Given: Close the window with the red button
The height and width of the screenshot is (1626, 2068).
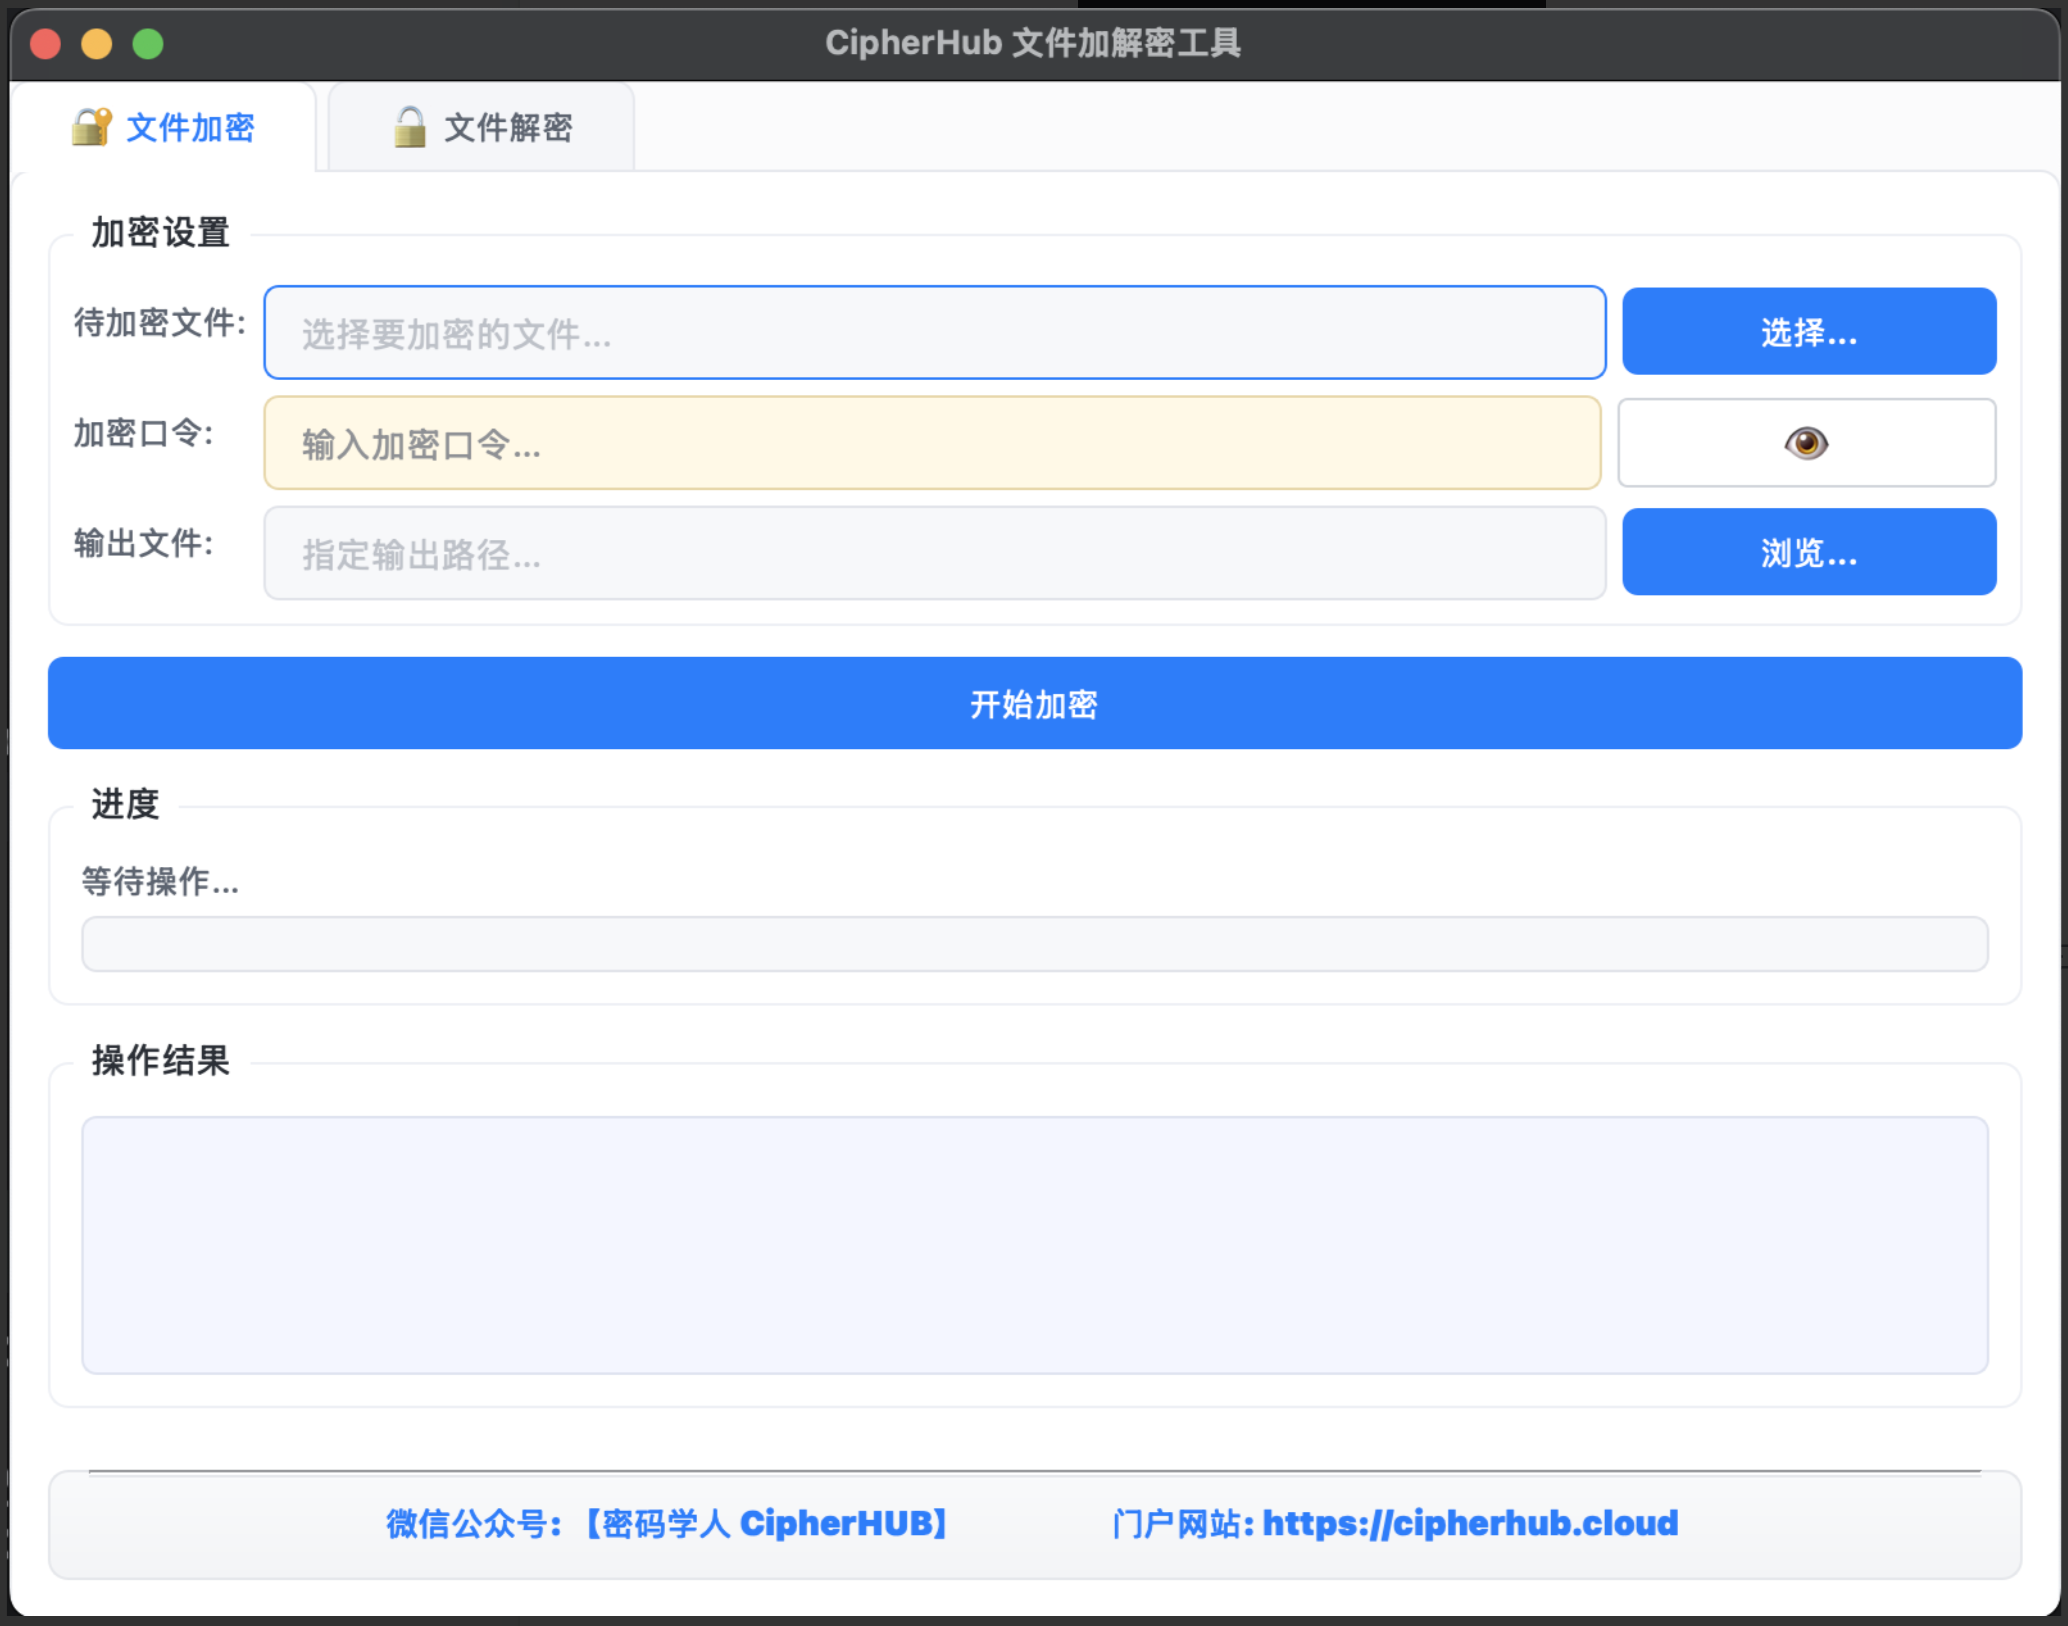Looking at the screenshot, I should (x=45, y=44).
